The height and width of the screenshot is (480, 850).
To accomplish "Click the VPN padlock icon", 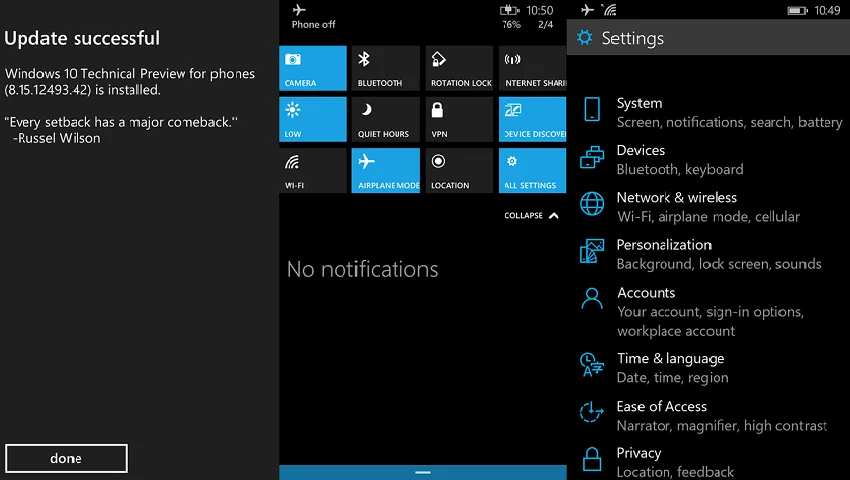I will (437, 110).
